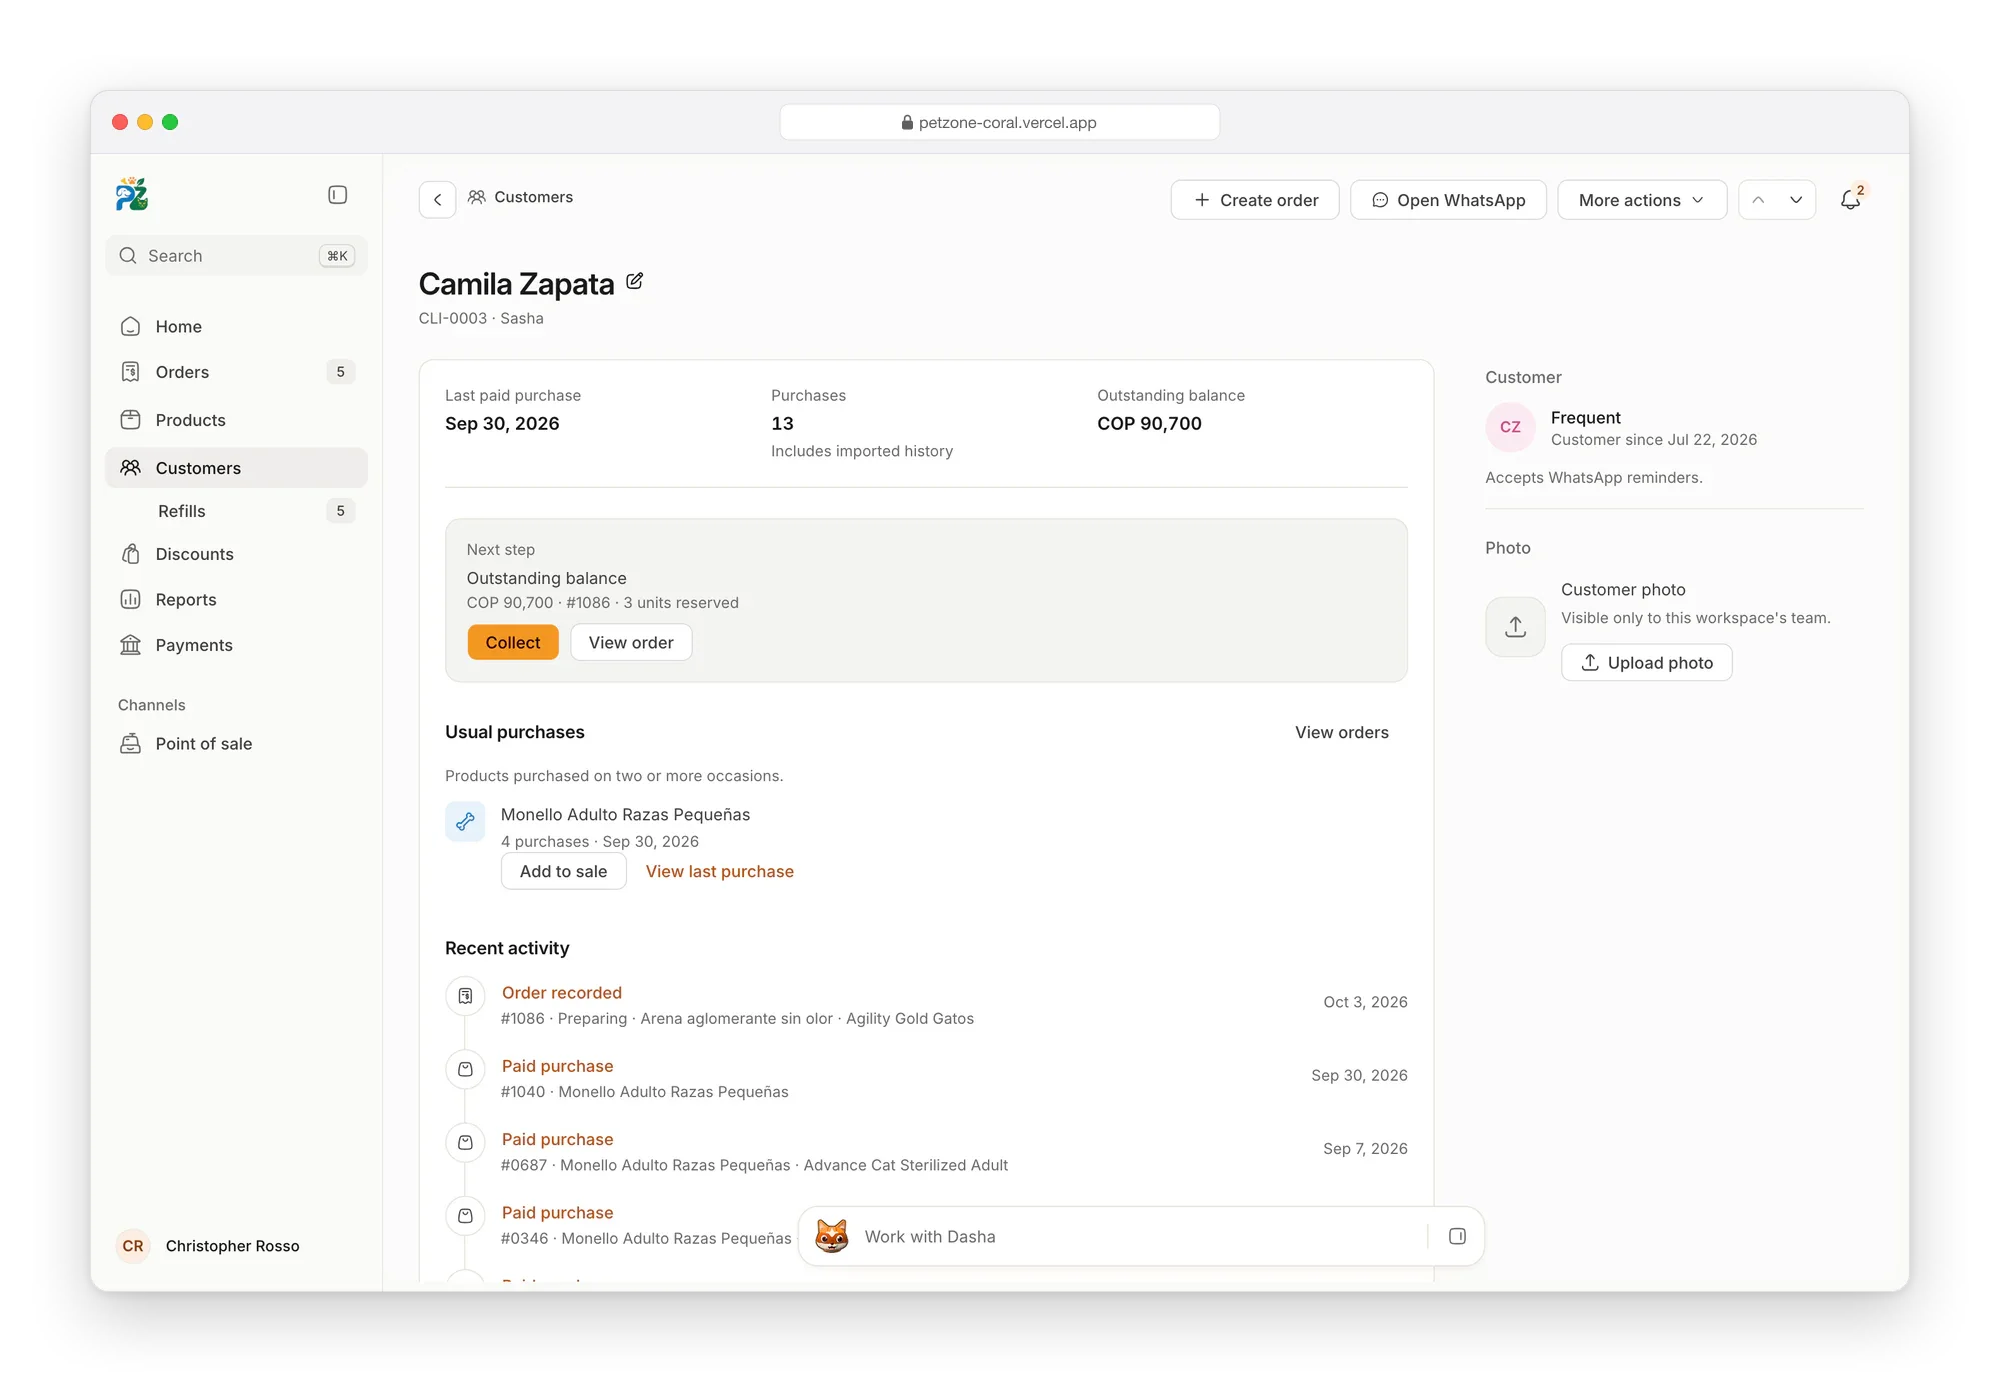Click the Create order button
The image size is (2000, 1382).
[1255, 200]
